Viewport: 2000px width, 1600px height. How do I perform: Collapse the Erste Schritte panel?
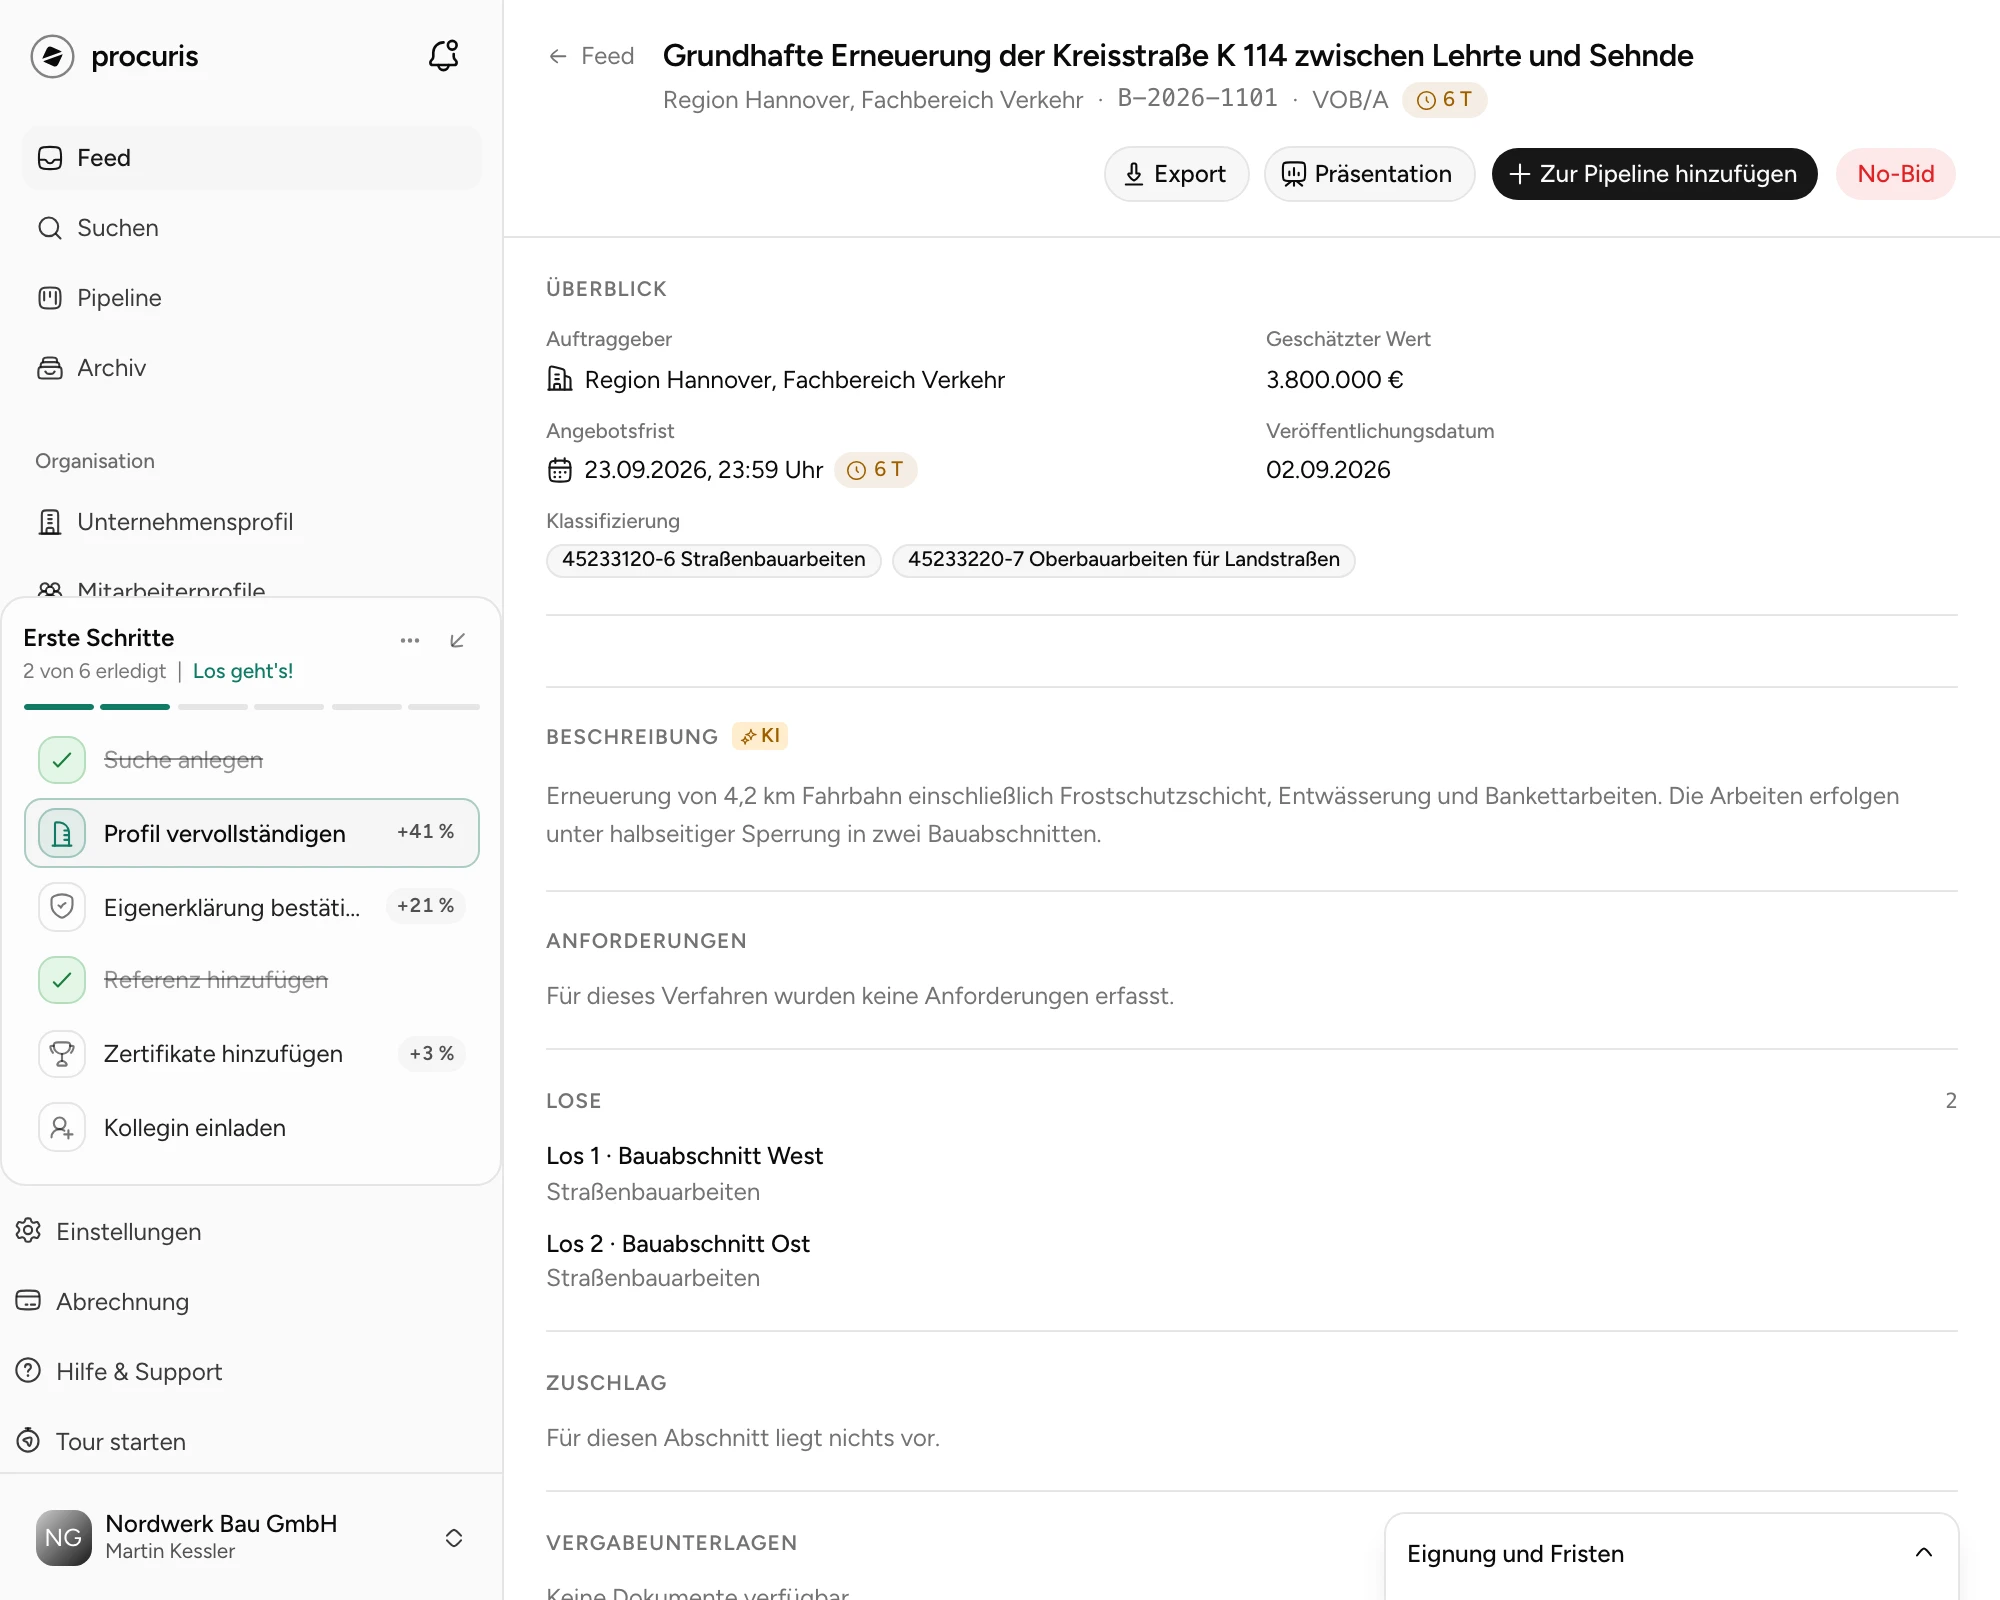click(x=458, y=640)
